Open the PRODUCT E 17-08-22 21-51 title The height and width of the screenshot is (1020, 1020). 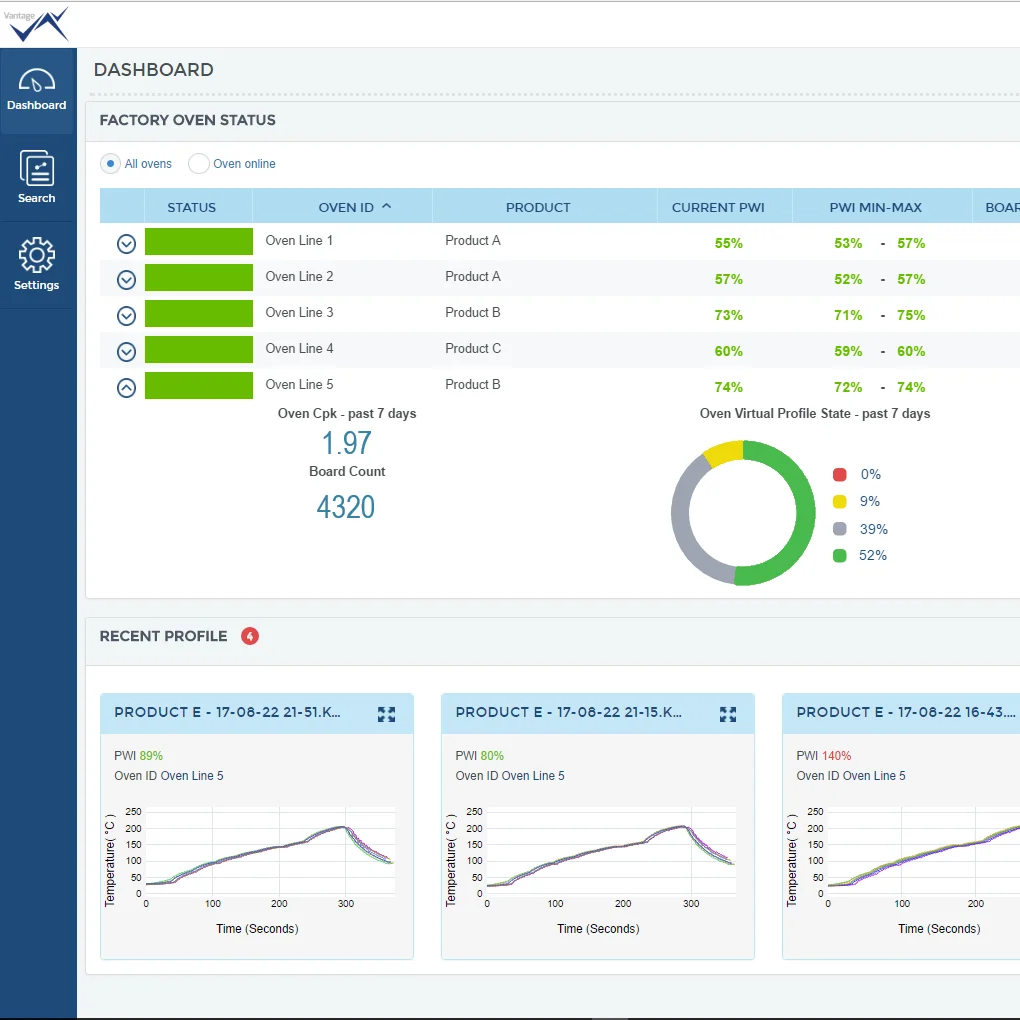227,712
